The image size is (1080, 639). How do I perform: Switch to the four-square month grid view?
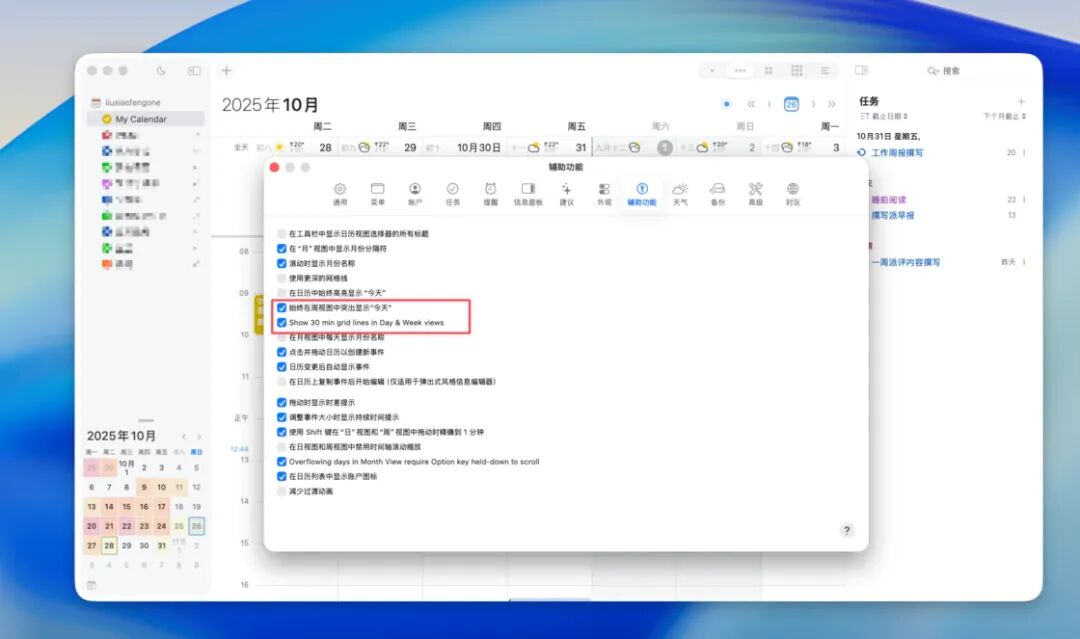coord(769,70)
